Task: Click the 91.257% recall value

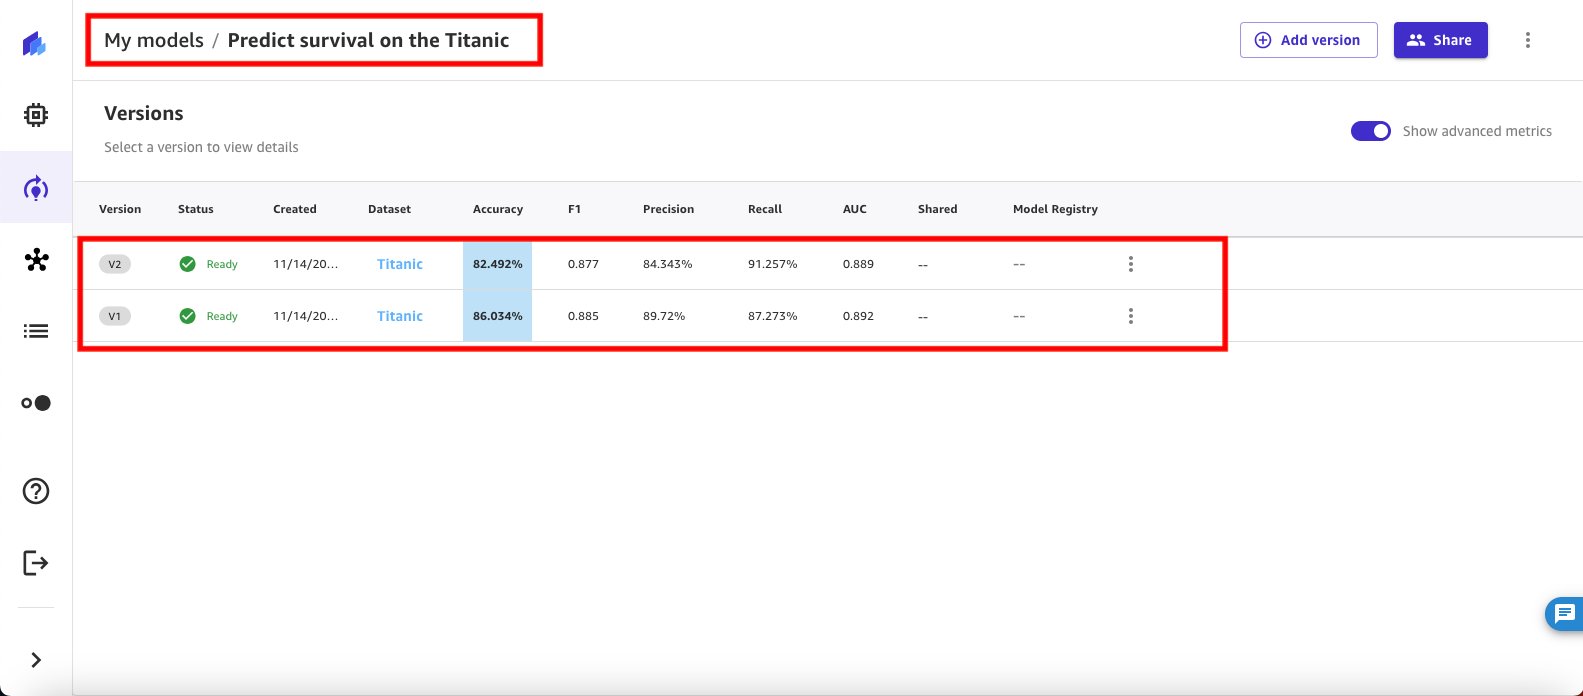Action: coord(772,264)
